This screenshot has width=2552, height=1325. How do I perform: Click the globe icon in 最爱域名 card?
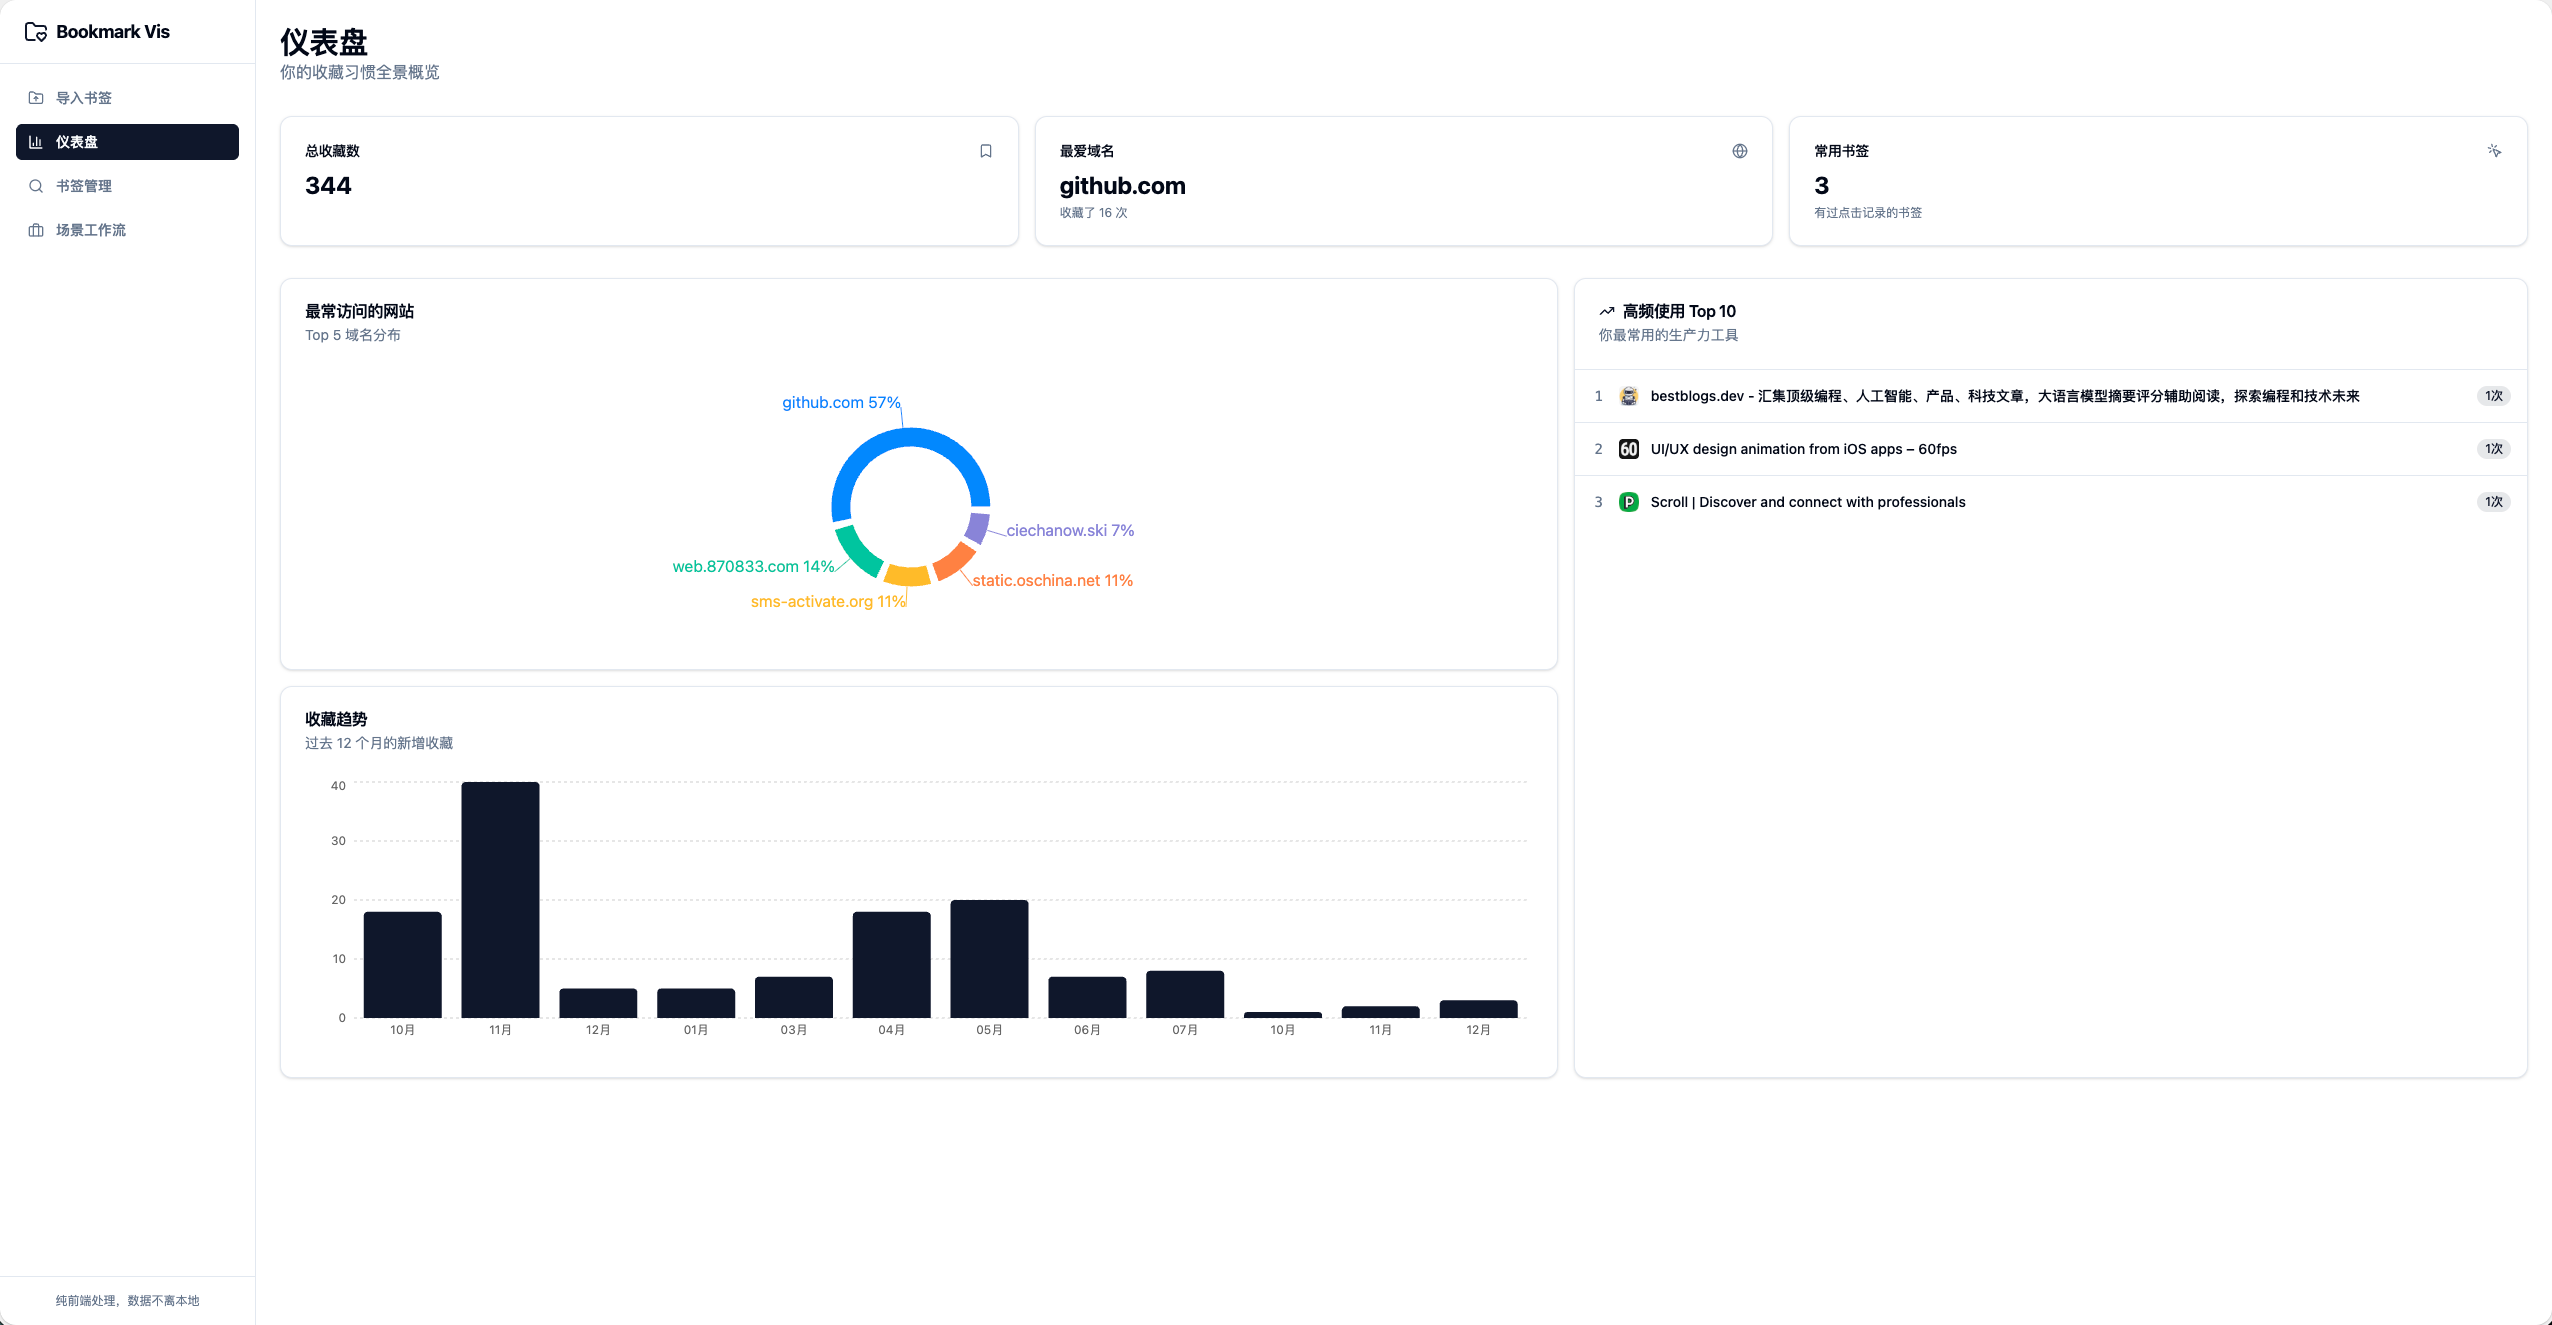tap(1739, 151)
